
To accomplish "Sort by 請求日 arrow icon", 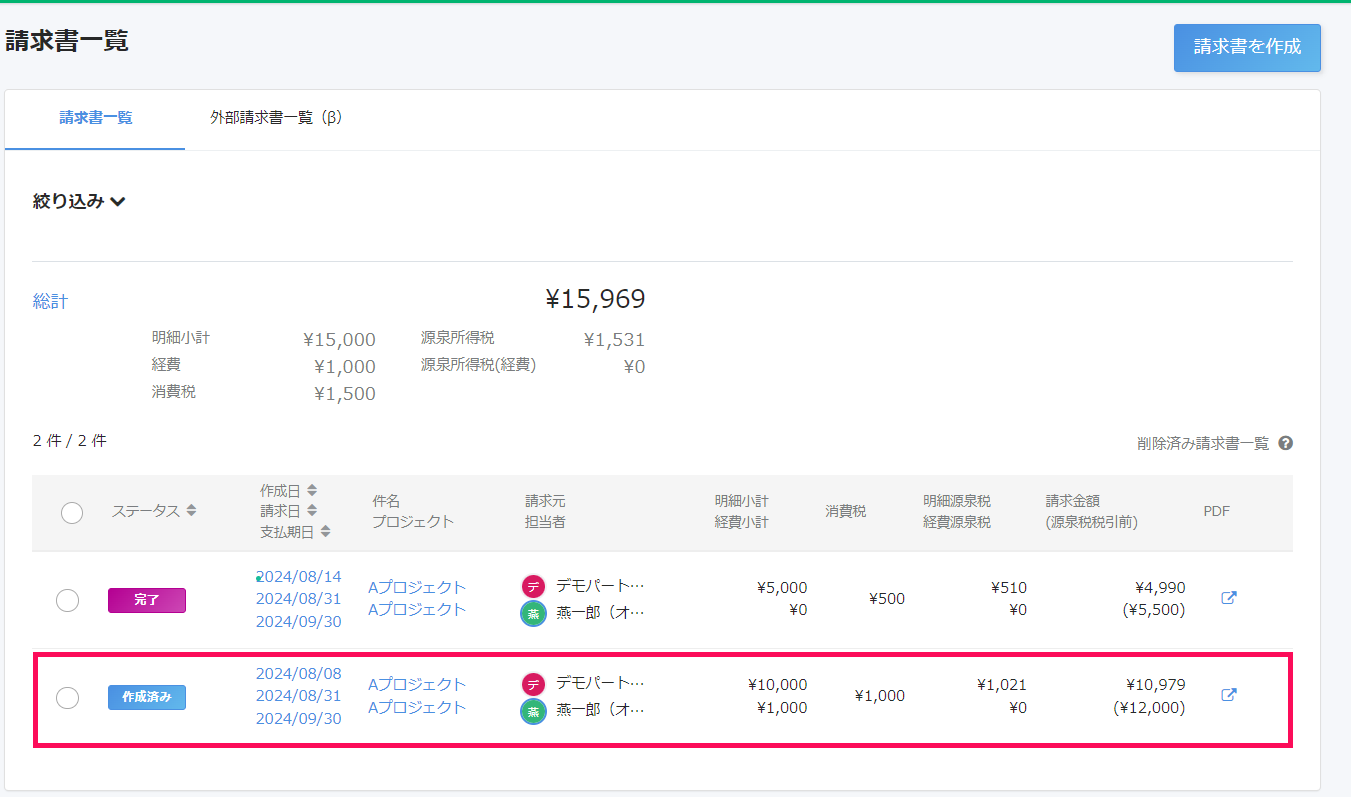I will [x=312, y=510].
